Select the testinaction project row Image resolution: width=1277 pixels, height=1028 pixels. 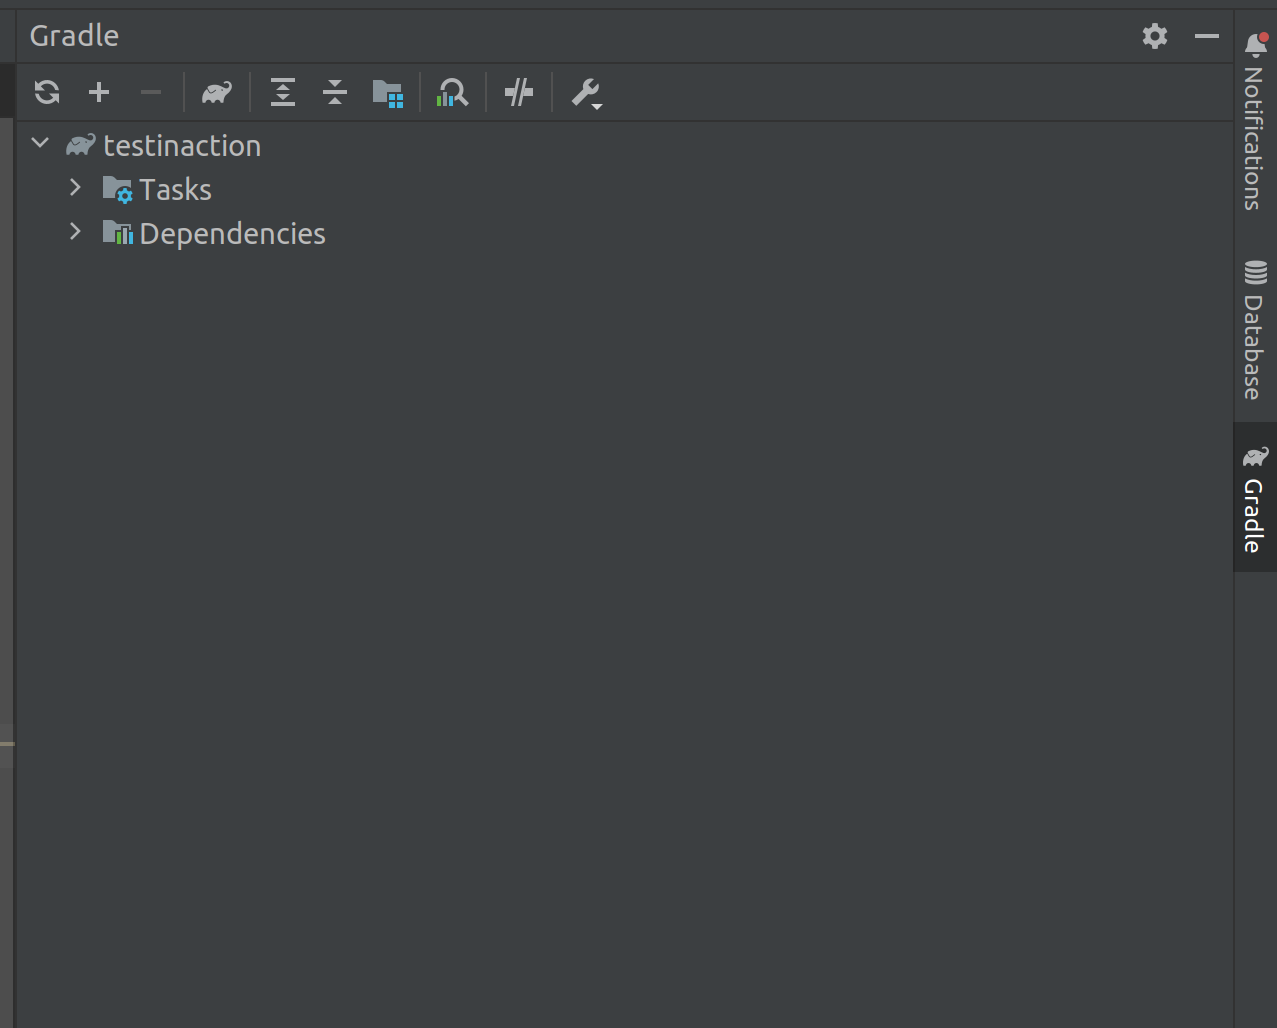point(625,145)
